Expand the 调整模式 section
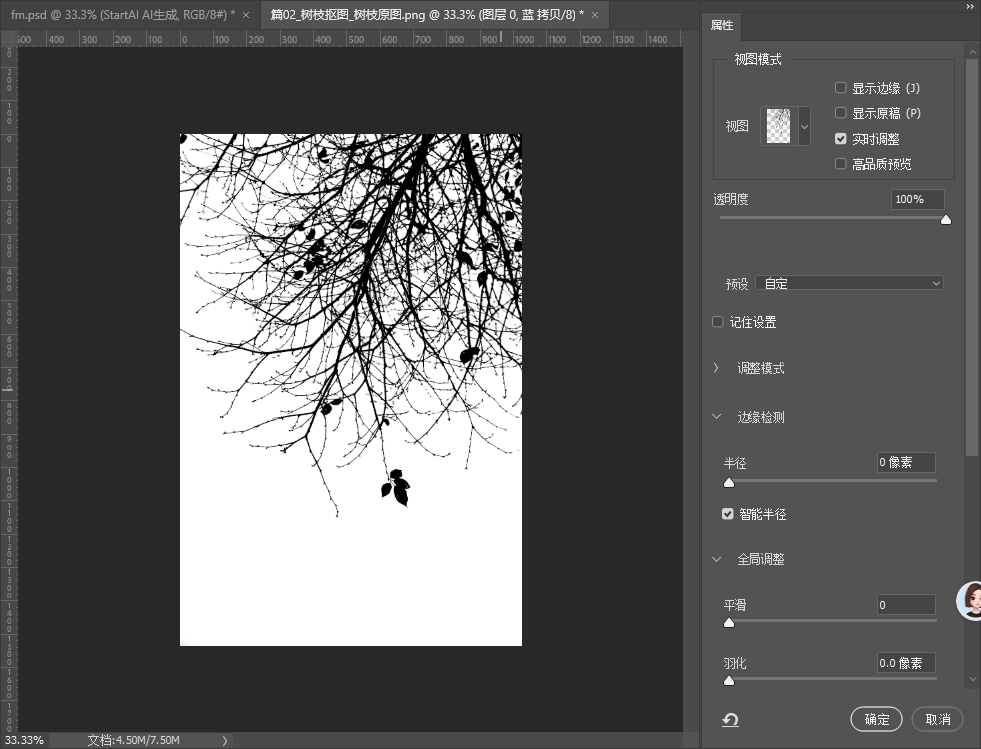Image resolution: width=981 pixels, height=749 pixels. pyautogui.click(x=716, y=368)
